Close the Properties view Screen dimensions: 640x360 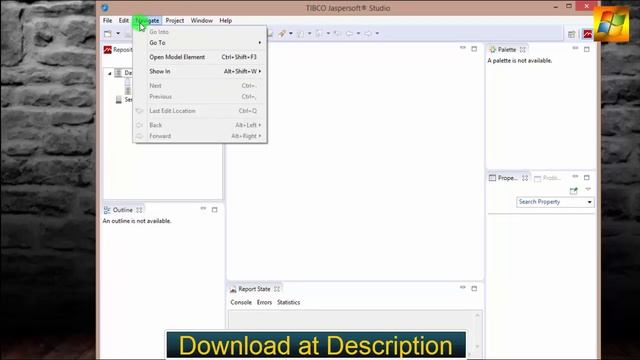click(x=525, y=178)
